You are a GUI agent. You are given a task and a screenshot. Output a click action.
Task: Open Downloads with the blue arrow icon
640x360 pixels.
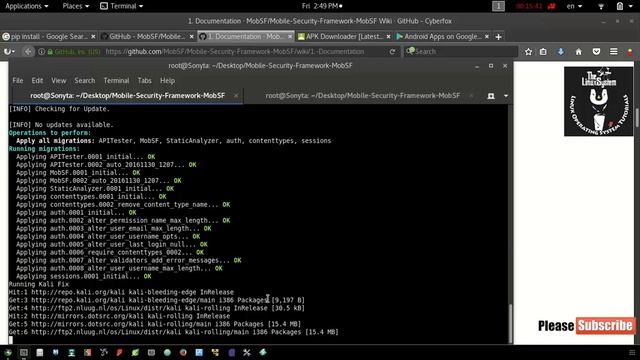click(561, 51)
